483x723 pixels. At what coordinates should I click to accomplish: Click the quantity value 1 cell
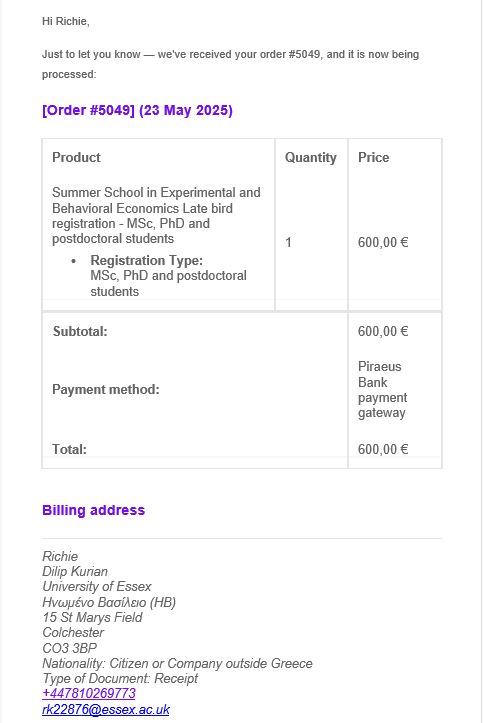click(289, 242)
